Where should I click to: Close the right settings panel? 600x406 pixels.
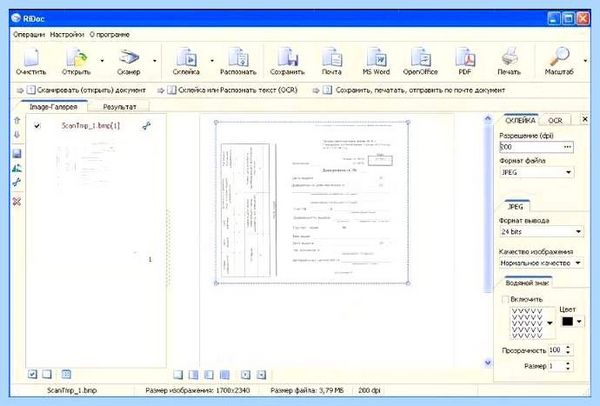[x=585, y=119]
